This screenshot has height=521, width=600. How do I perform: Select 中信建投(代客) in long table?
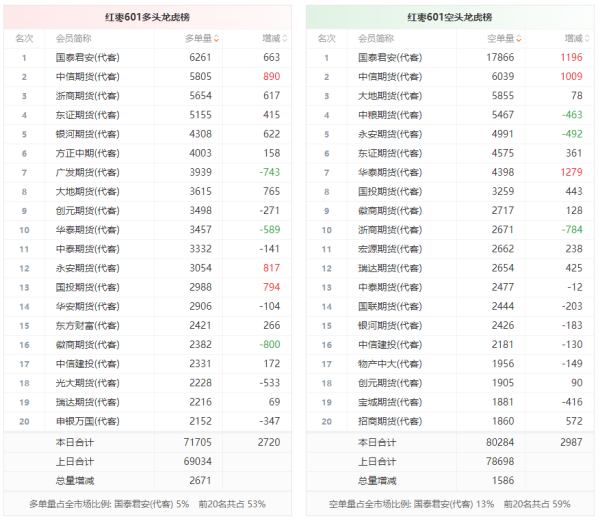click(x=88, y=364)
